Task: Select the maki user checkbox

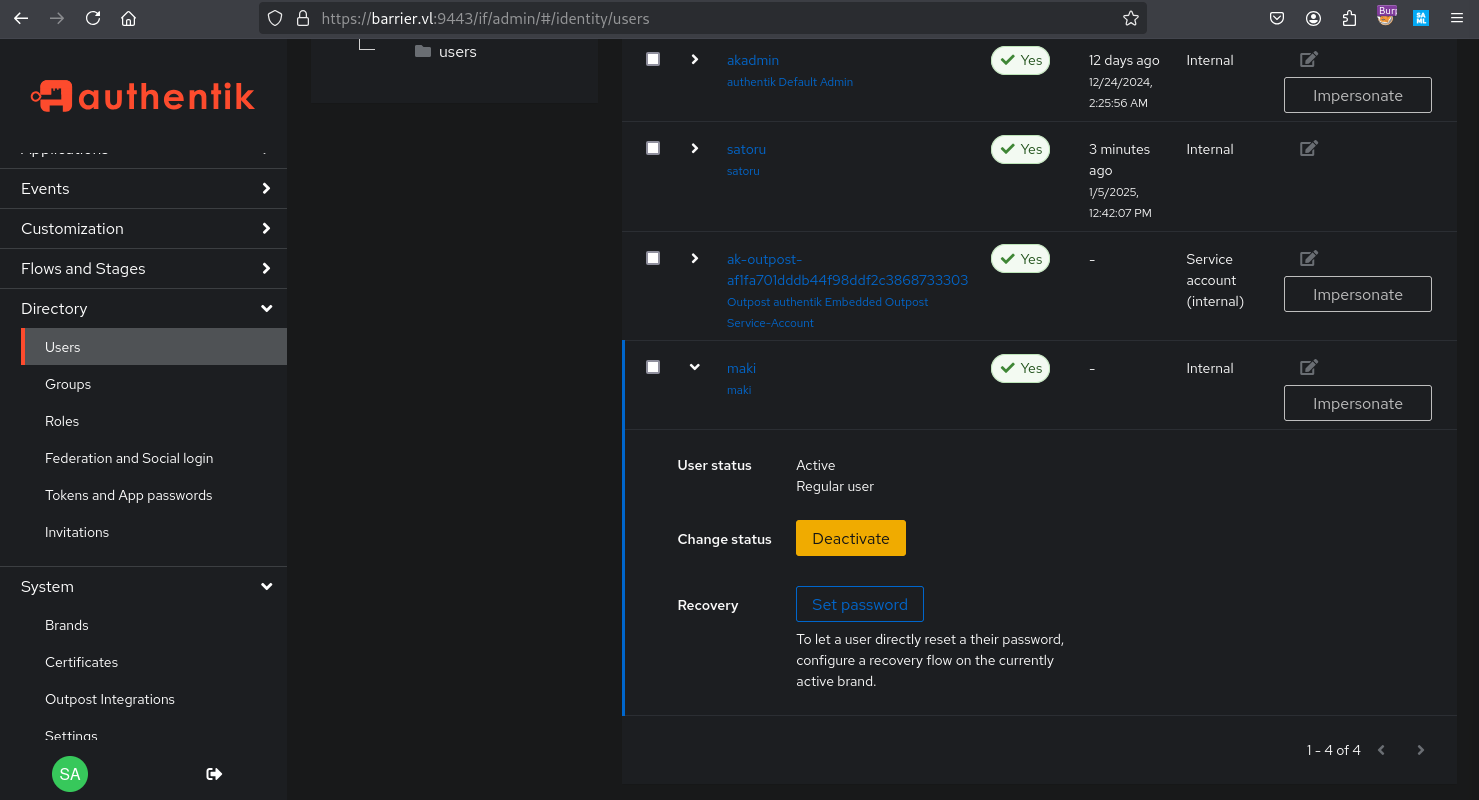Action: tap(653, 367)
